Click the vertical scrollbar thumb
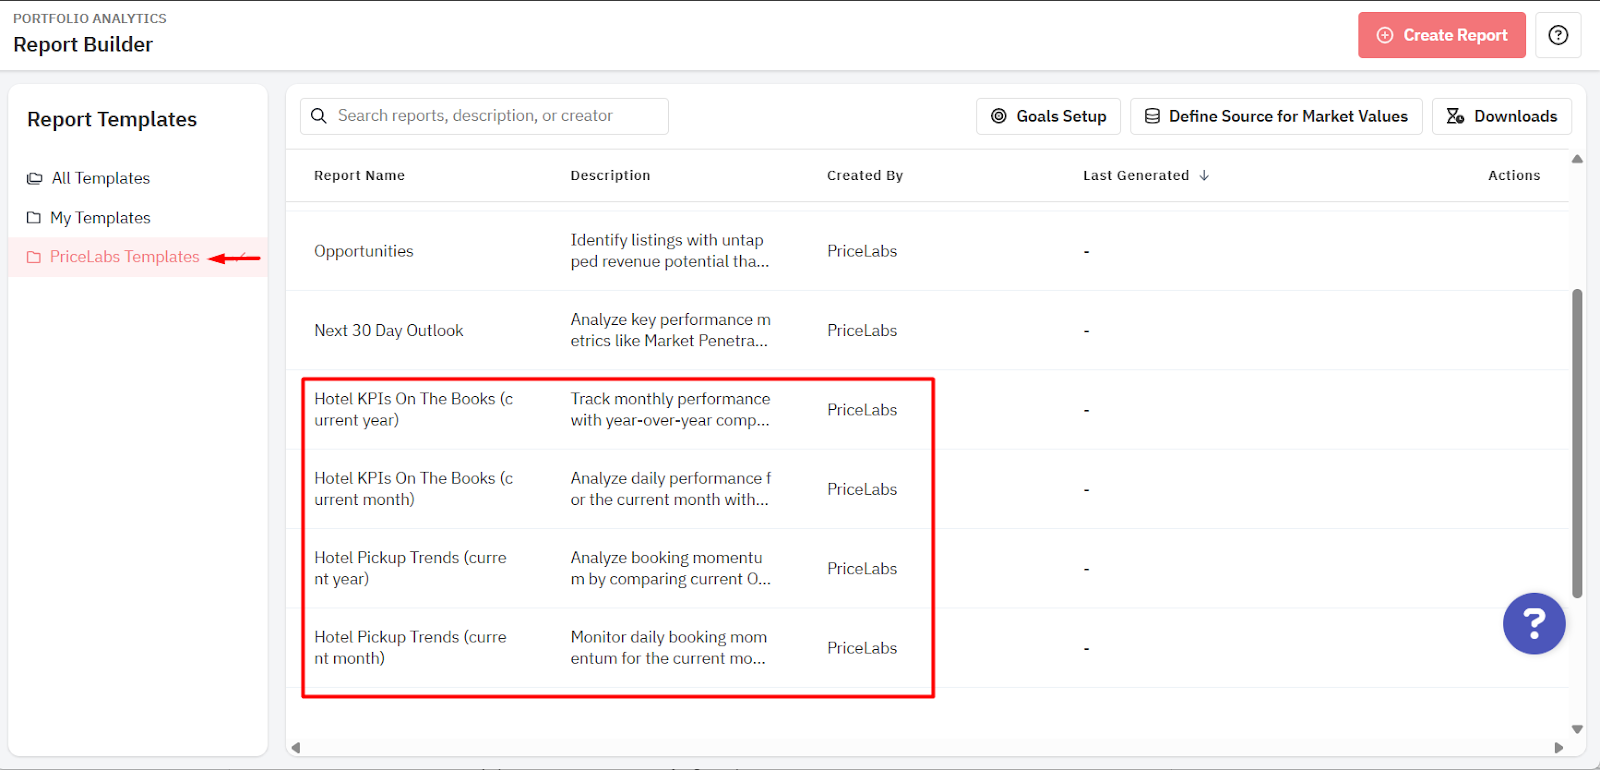1600x770 pixels. [x=1577, y=443]
